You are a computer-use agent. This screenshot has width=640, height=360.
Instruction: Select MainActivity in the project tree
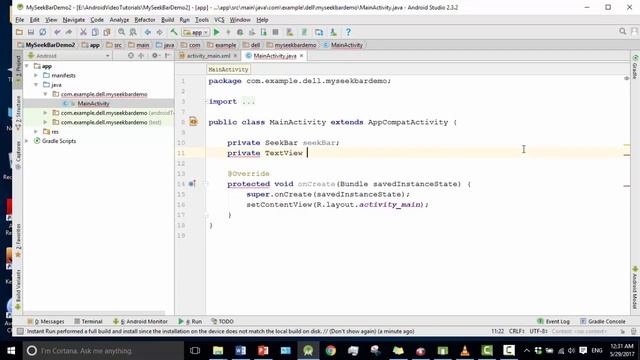click(x=93, y=103)
